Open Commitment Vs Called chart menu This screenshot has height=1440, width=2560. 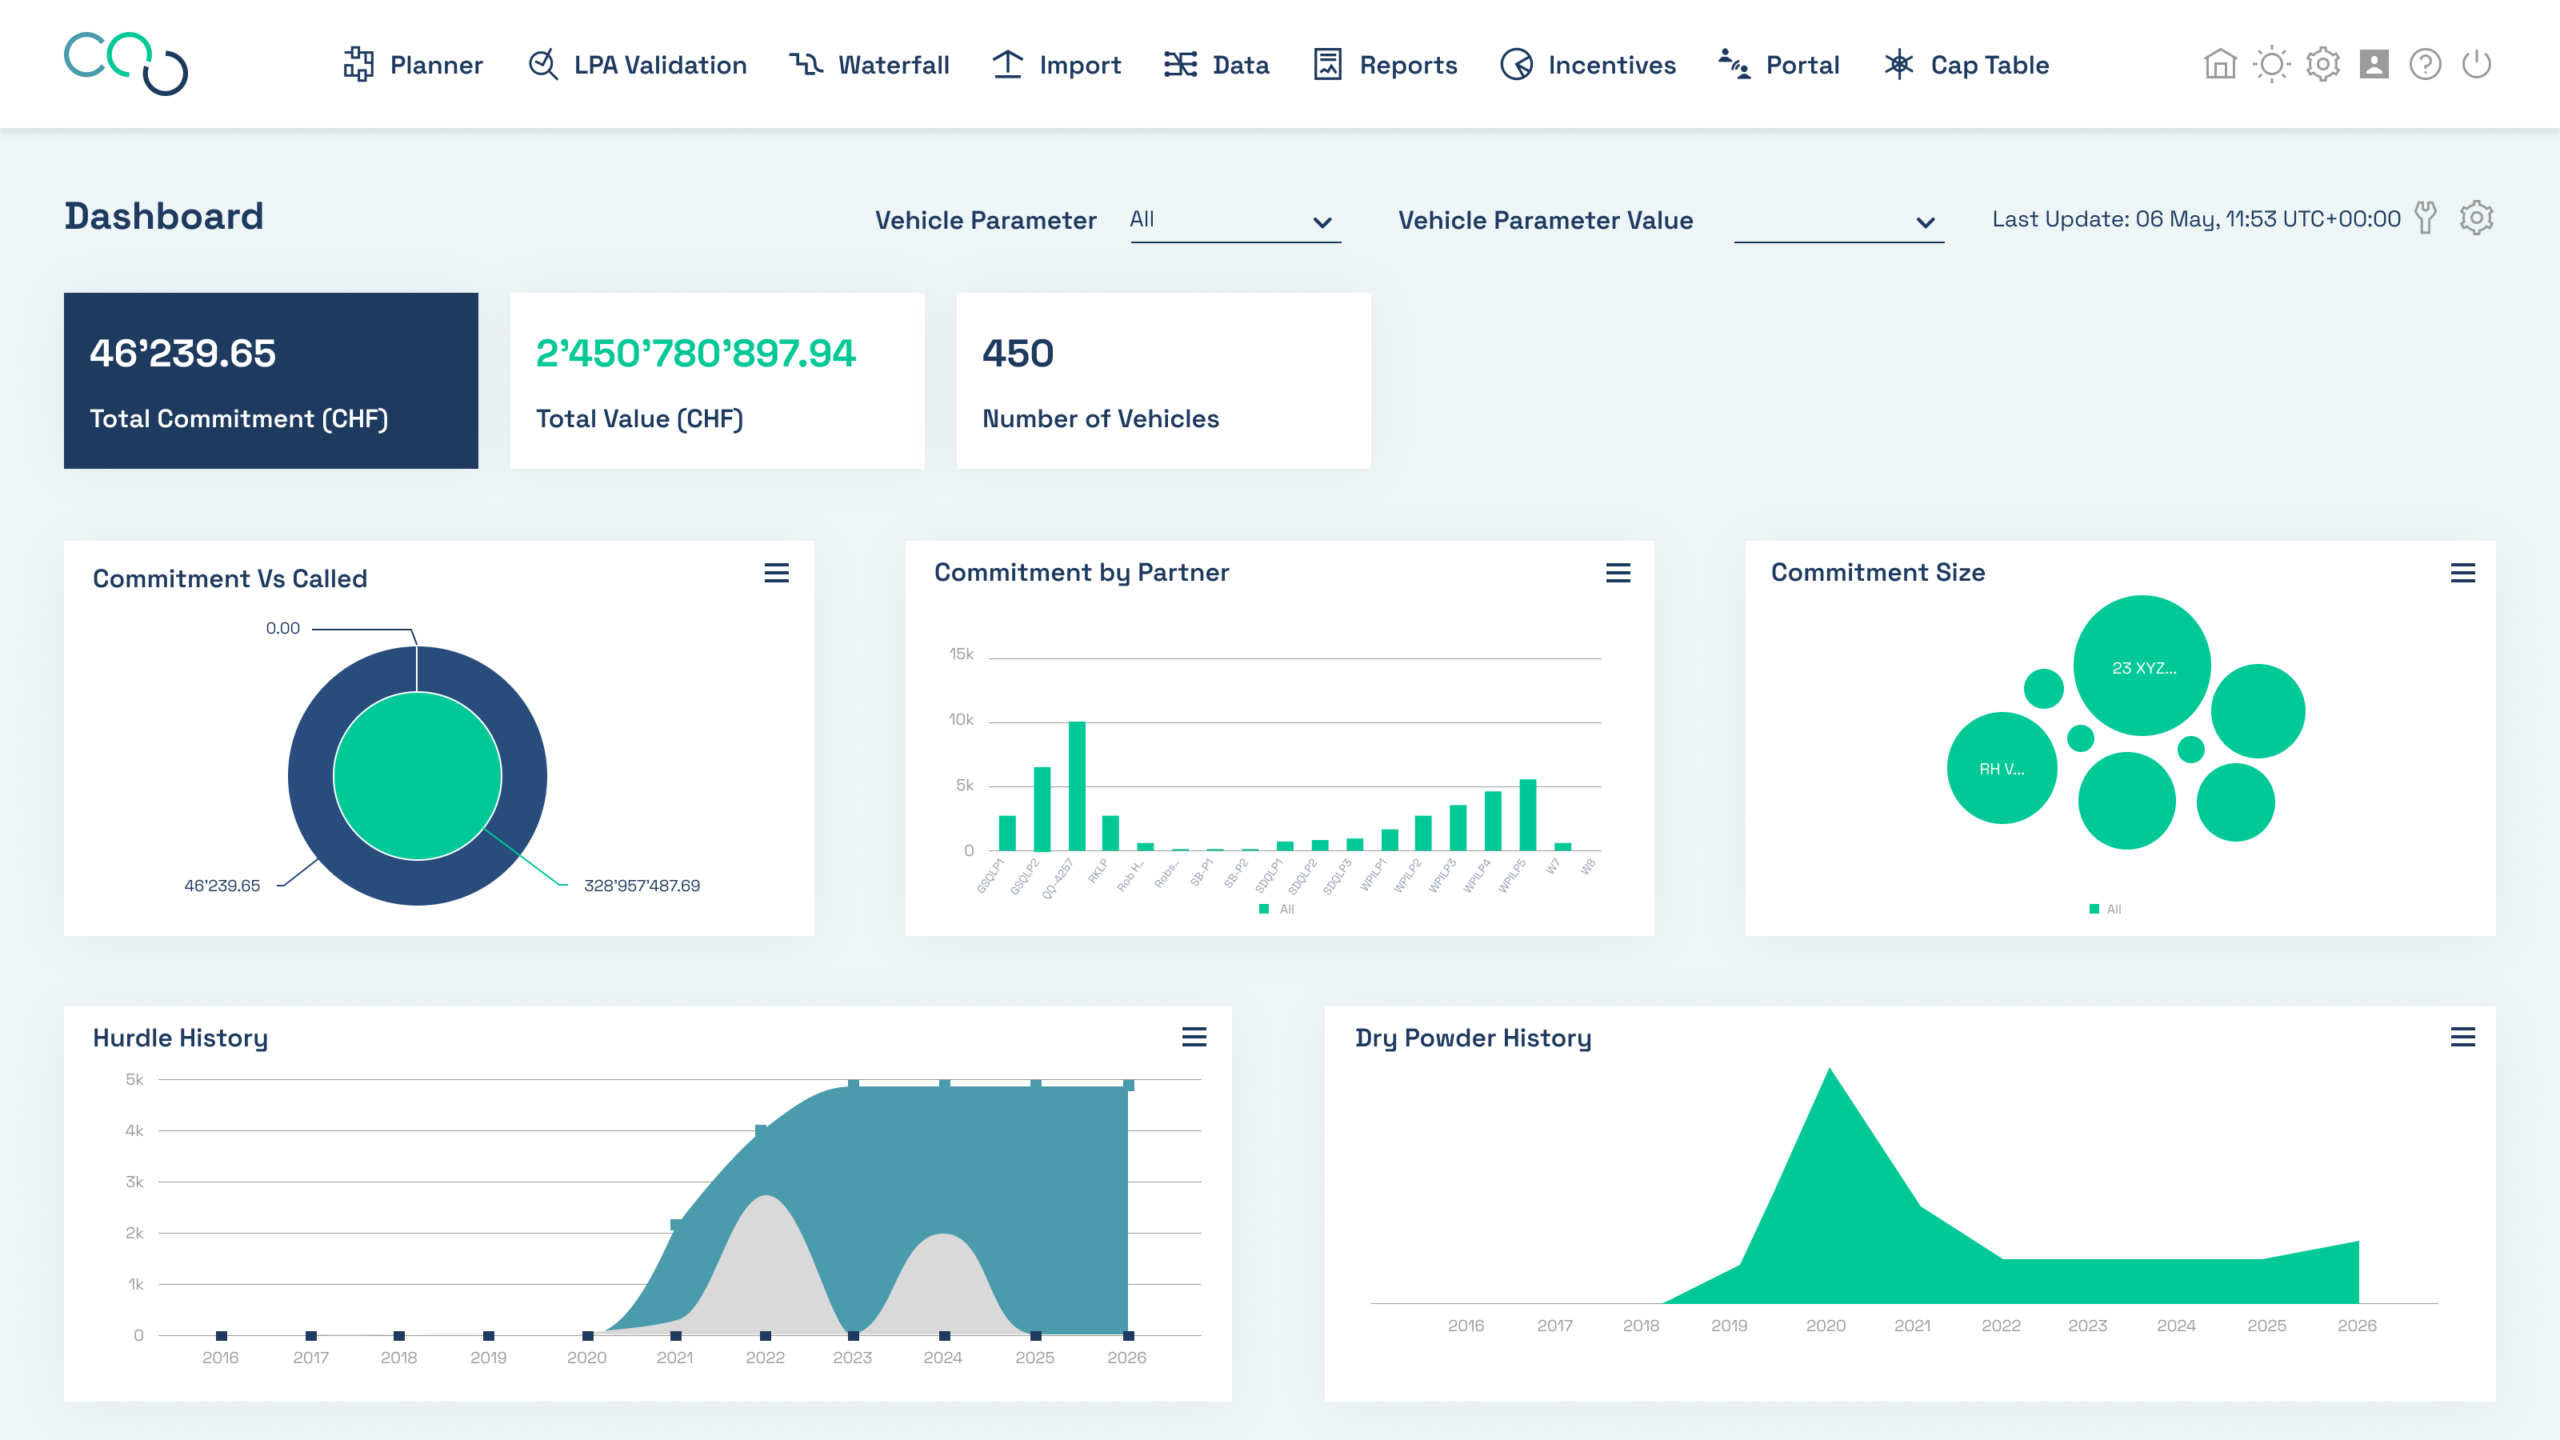click(777, 573)
